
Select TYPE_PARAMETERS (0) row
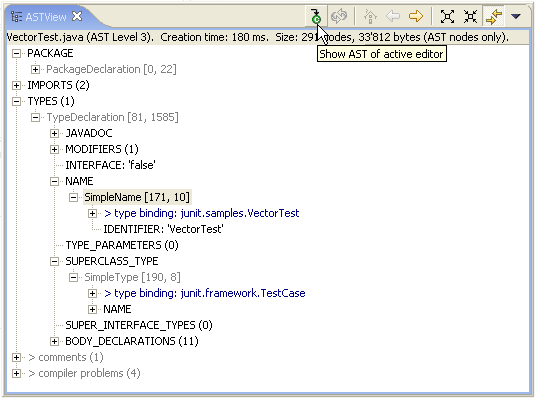click(x=122, y=245)
